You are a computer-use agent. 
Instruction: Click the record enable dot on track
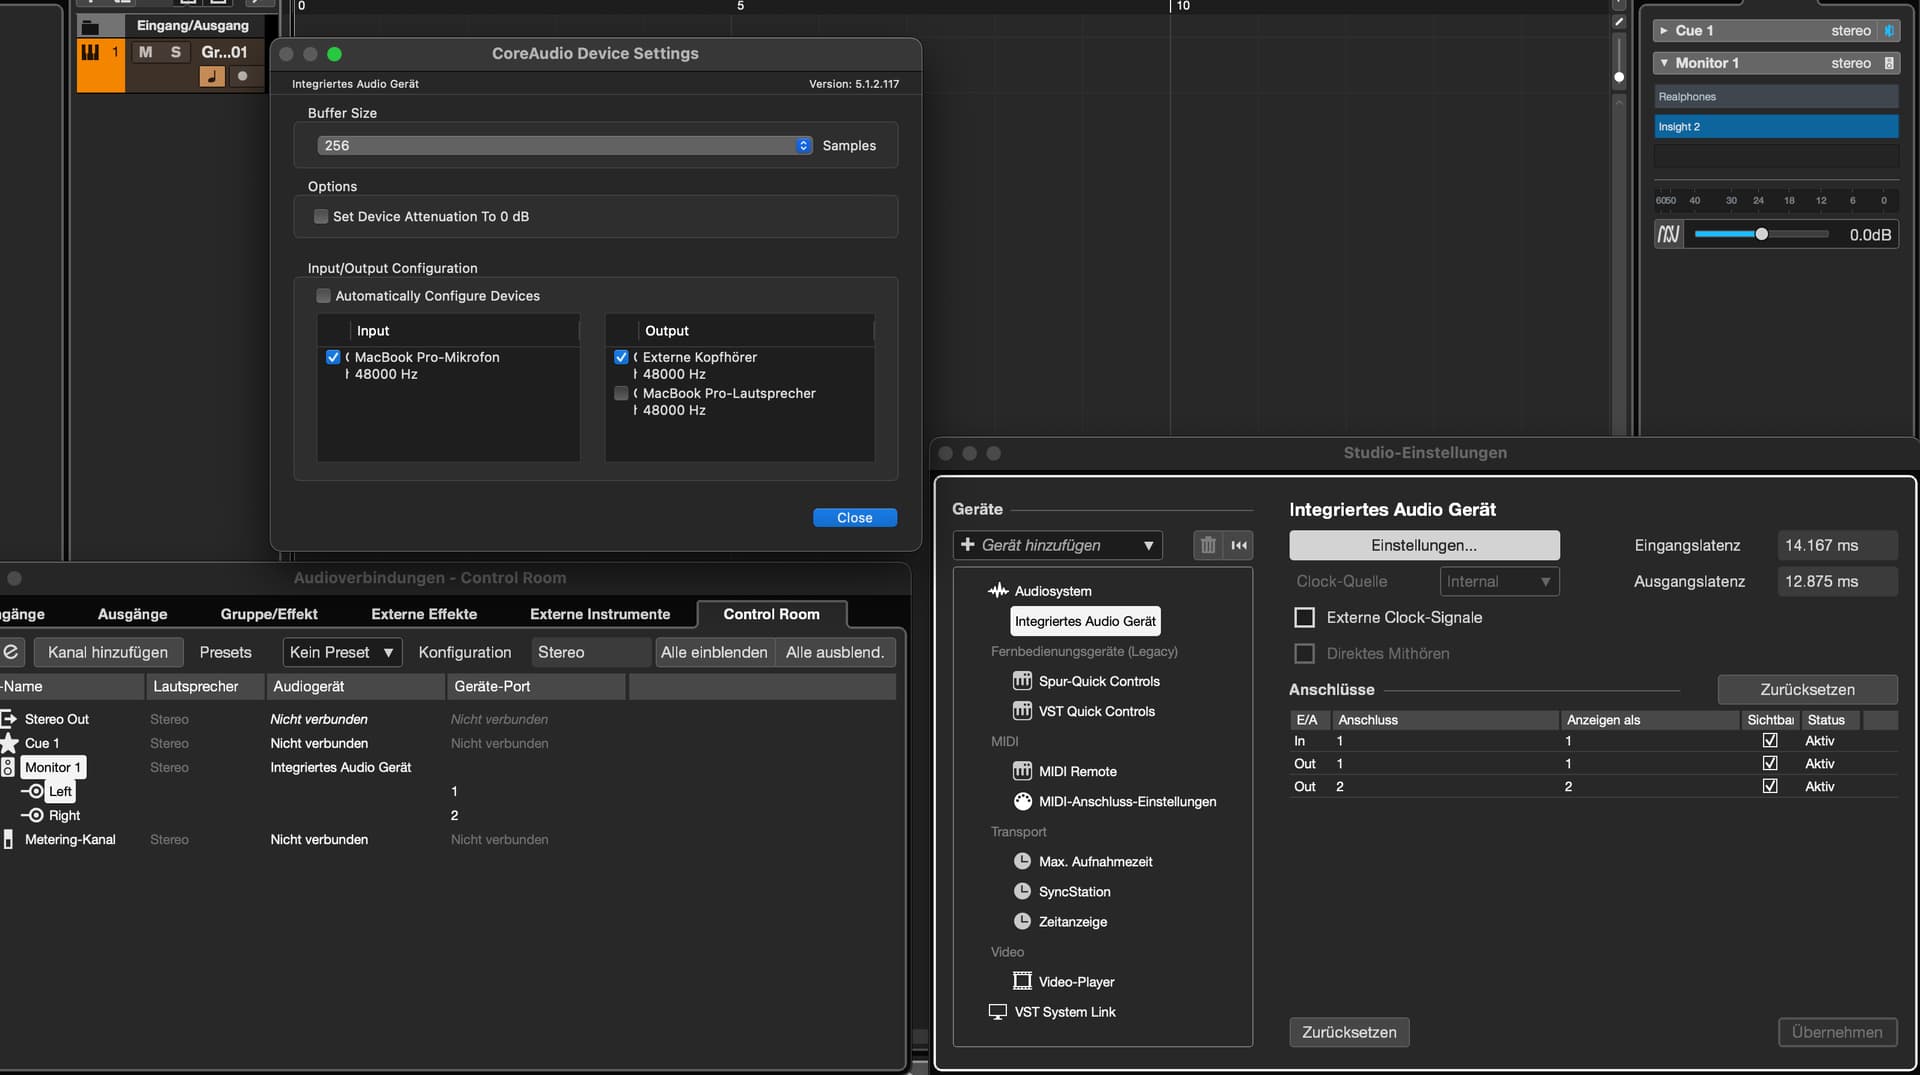pyautogui.click(x=242, y=76)
